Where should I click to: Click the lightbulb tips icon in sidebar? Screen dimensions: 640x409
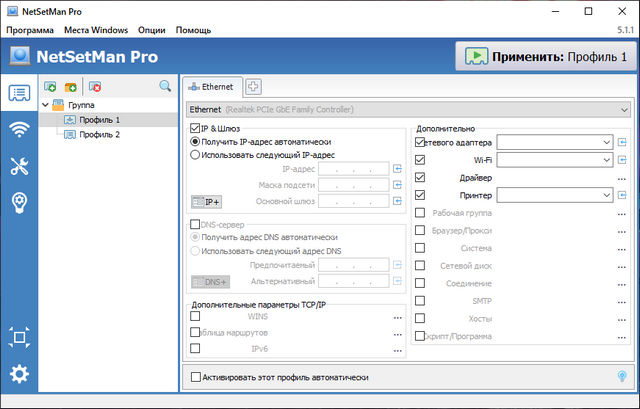pyautogui.click(x=19, y=203)
